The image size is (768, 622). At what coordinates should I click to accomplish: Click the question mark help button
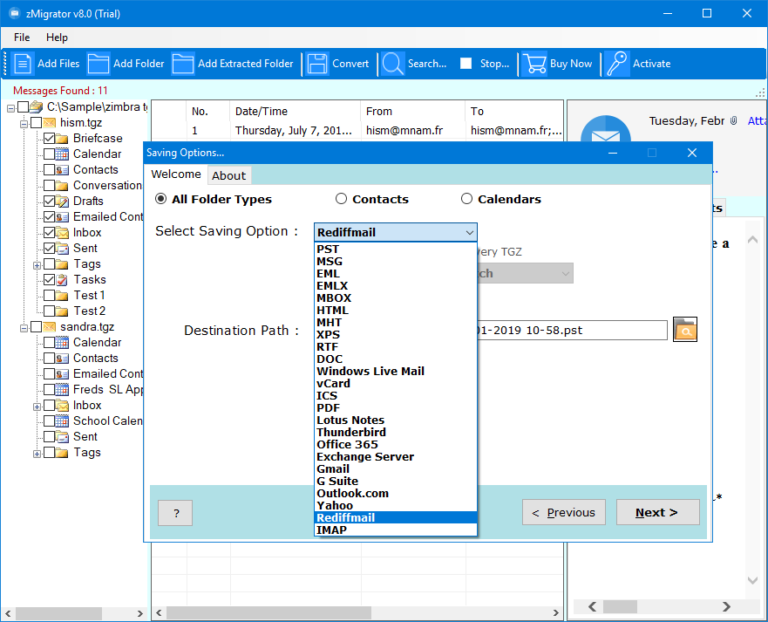coord(176,513)
